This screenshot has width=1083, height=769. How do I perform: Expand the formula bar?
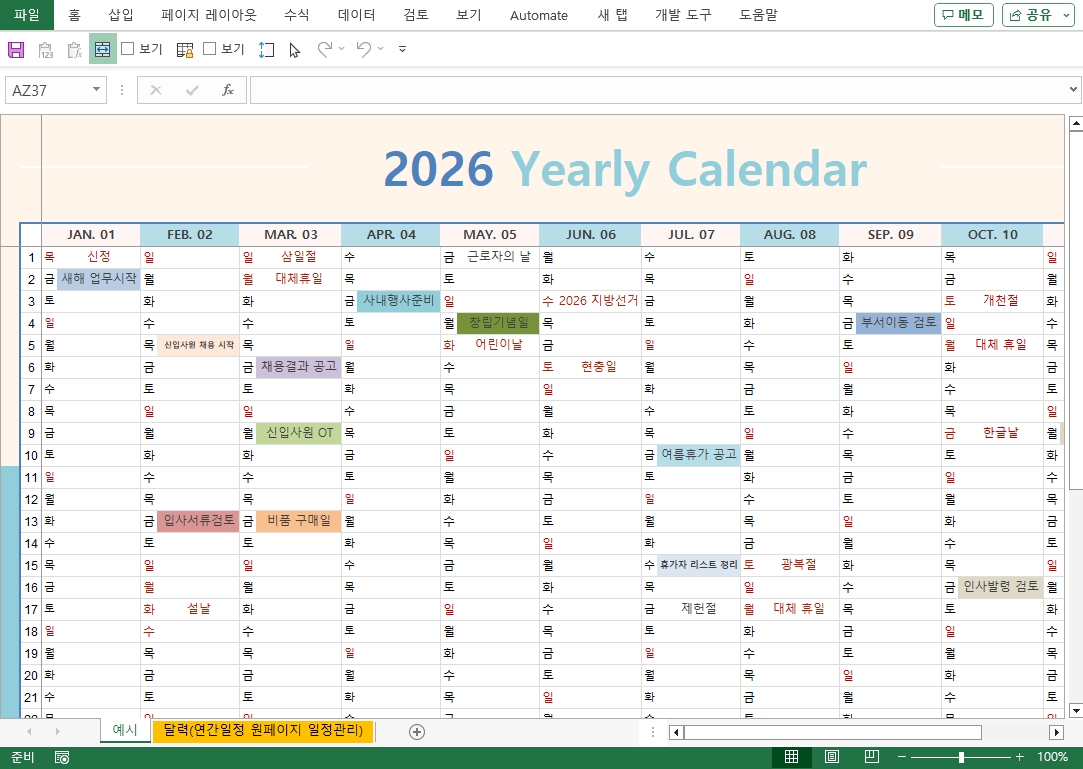[x=1073, y=90]
